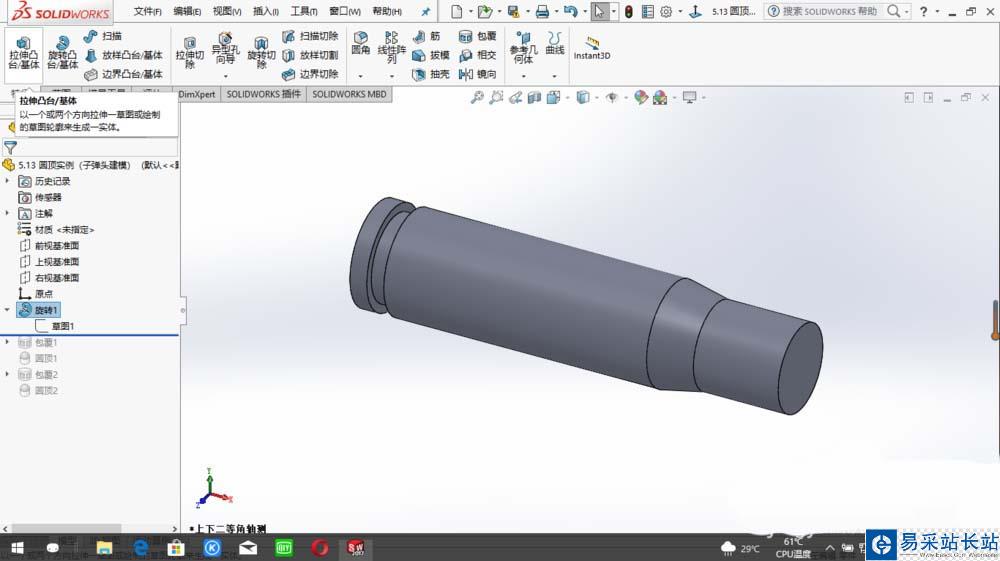Select 草图1 under 旋转1
Viewport: 1000px width, 561px height.
click(55, 326)
